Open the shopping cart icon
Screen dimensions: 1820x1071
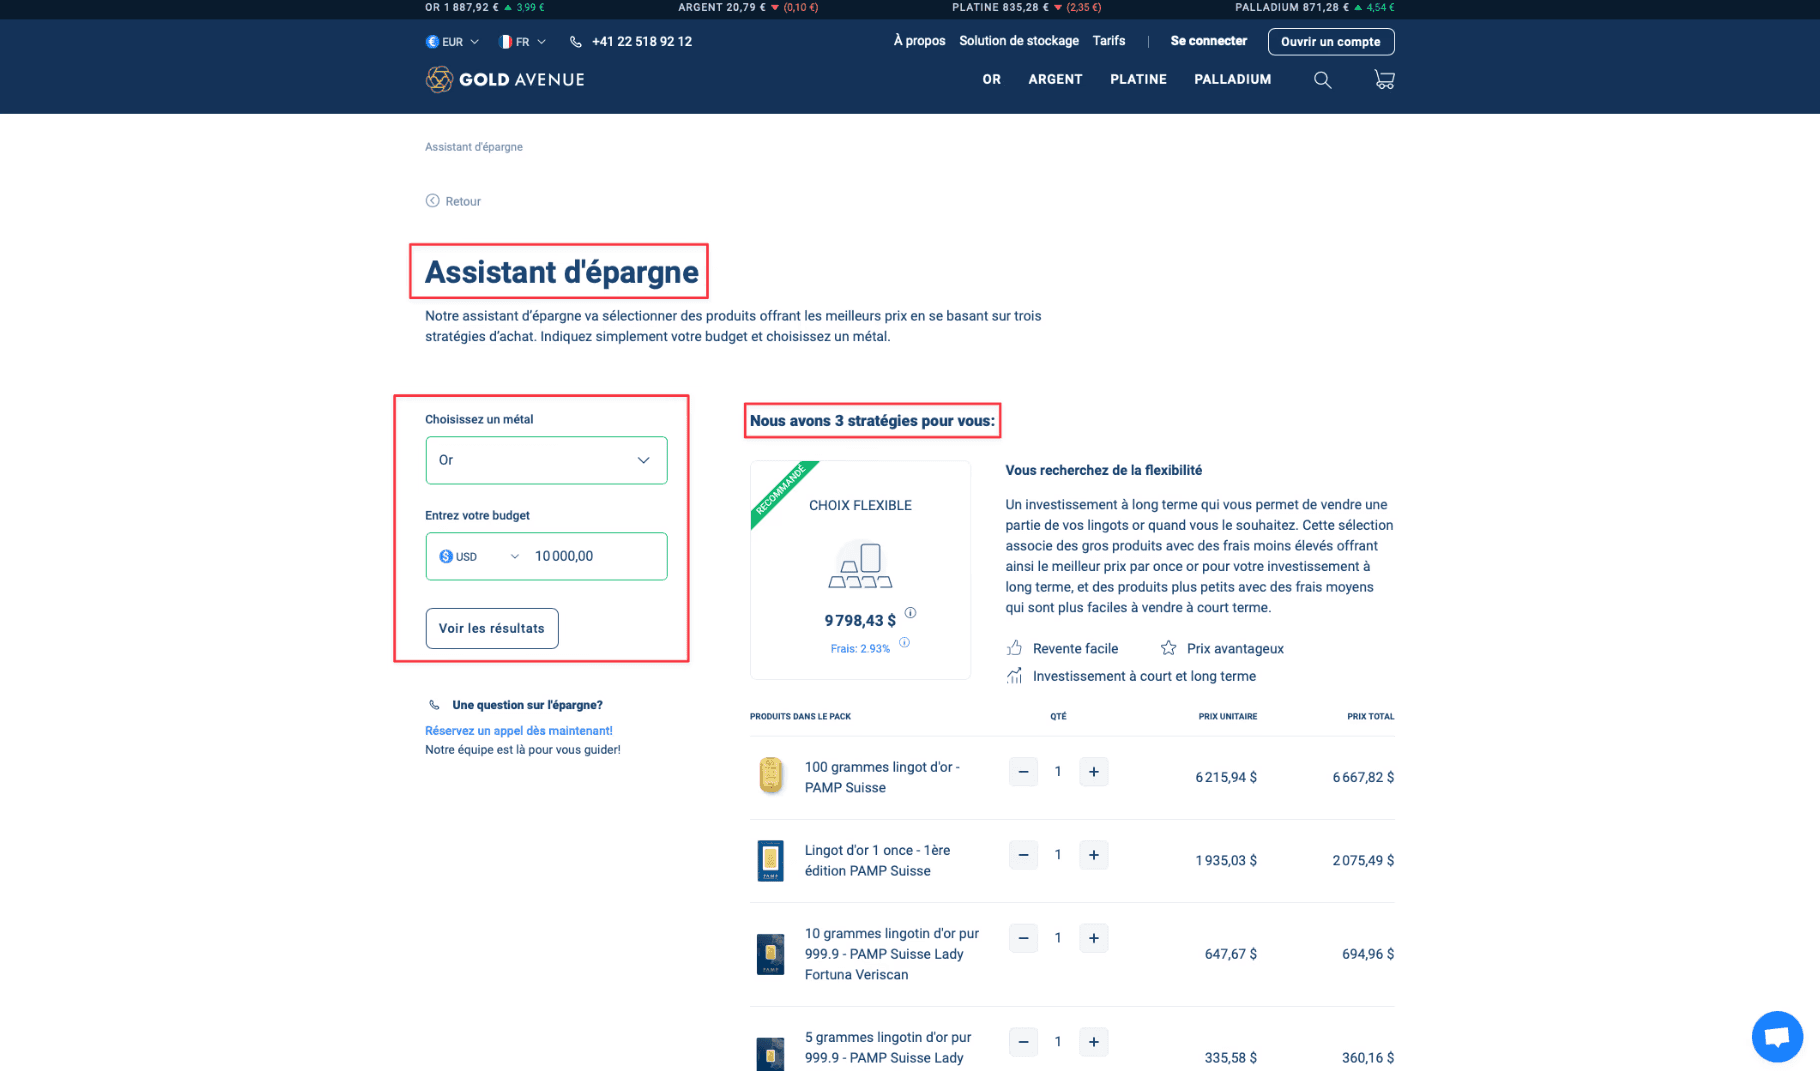(1384, 80)
